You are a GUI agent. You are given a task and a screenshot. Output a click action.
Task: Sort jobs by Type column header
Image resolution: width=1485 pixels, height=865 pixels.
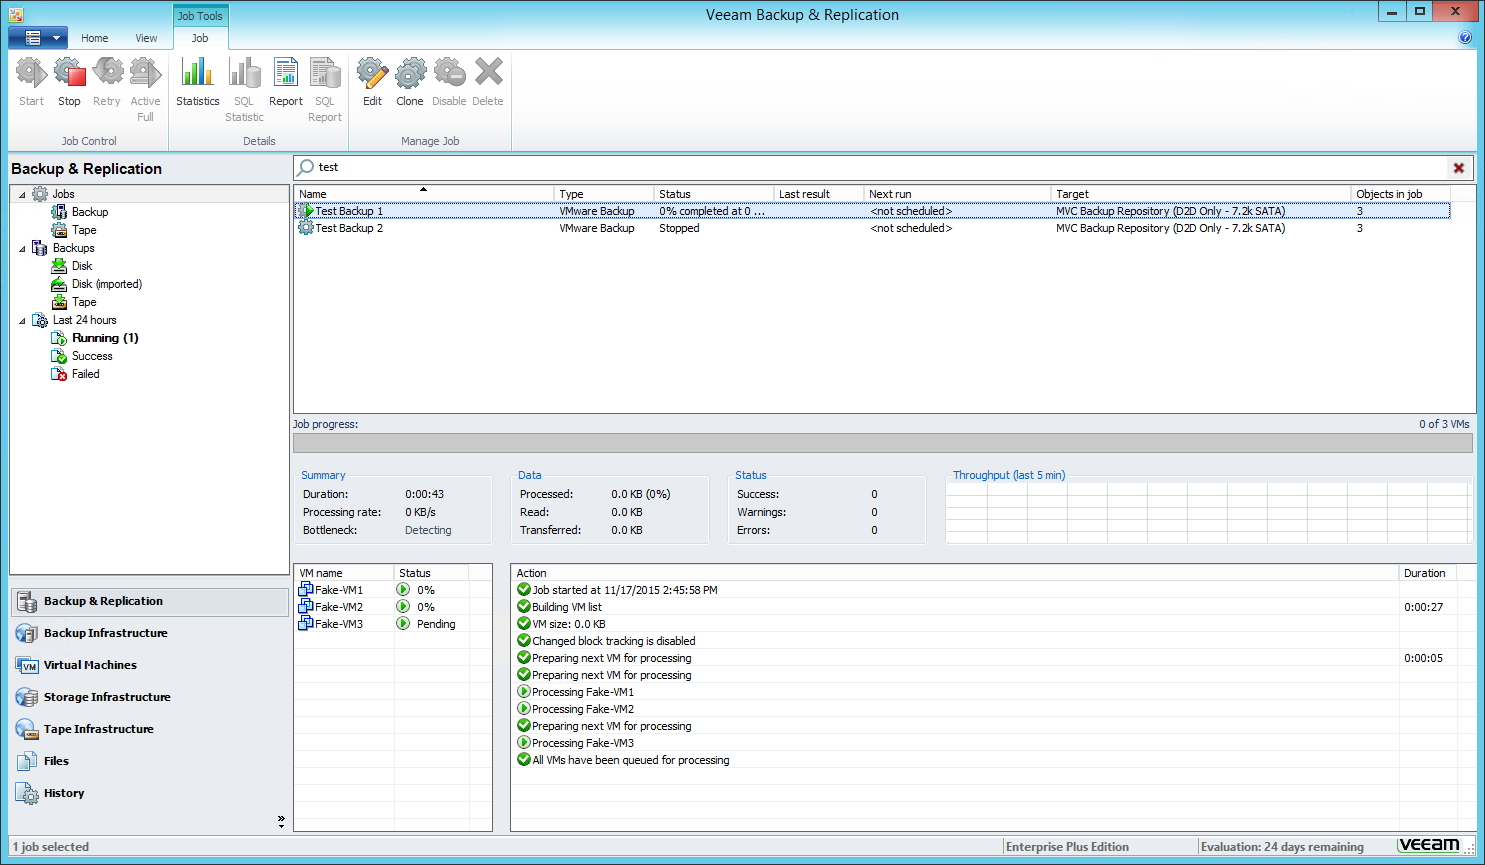click(604, 194)
